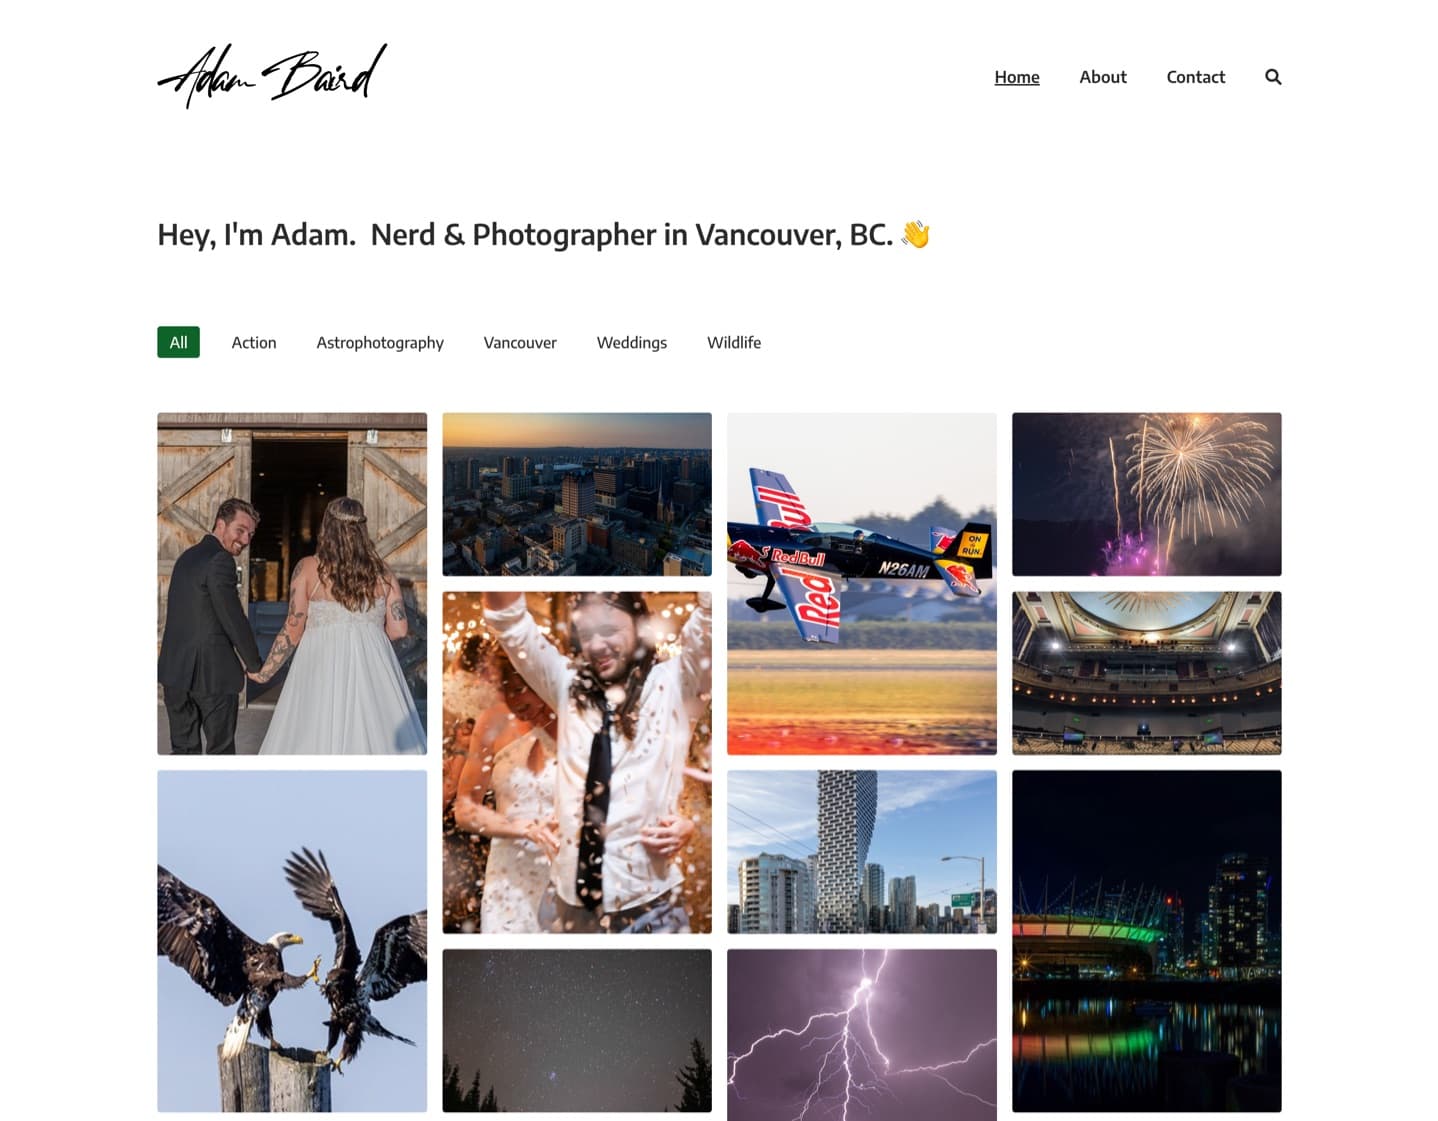Image resolution: width=1438 pixels, height=1121 pixels.
Task: Open the Home navigation link
Action: [1016, 77]
